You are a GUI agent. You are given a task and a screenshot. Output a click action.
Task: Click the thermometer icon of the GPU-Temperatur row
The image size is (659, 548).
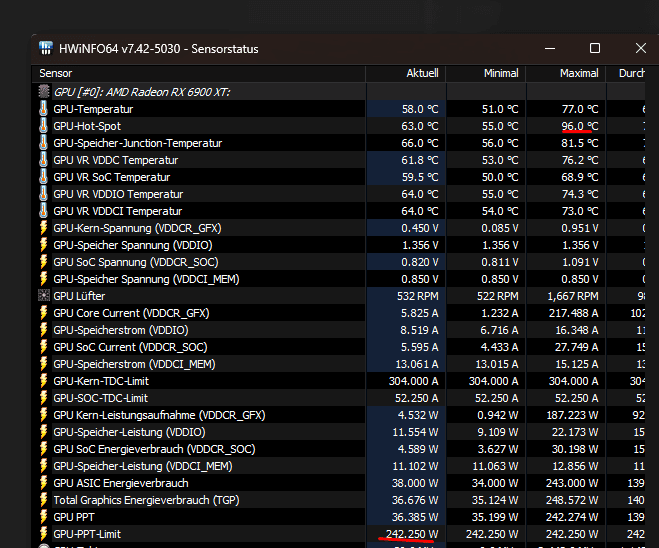[x=43, y=109]
